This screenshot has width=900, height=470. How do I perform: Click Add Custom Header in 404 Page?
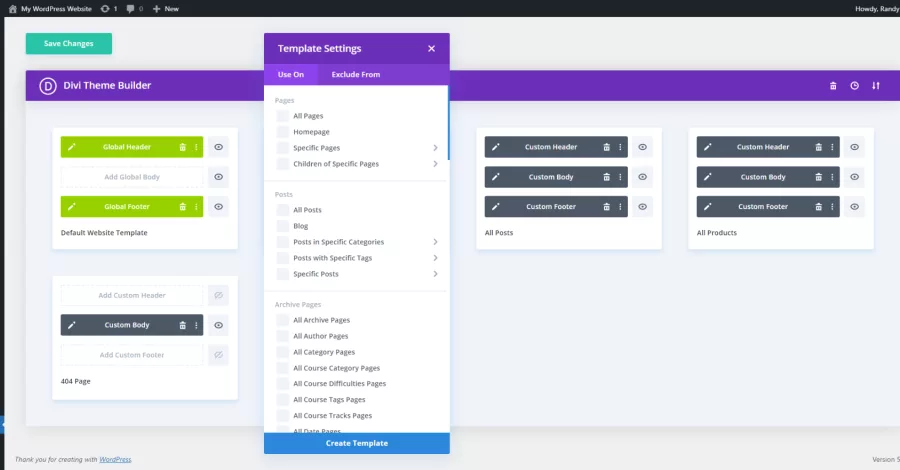point(132,295)
